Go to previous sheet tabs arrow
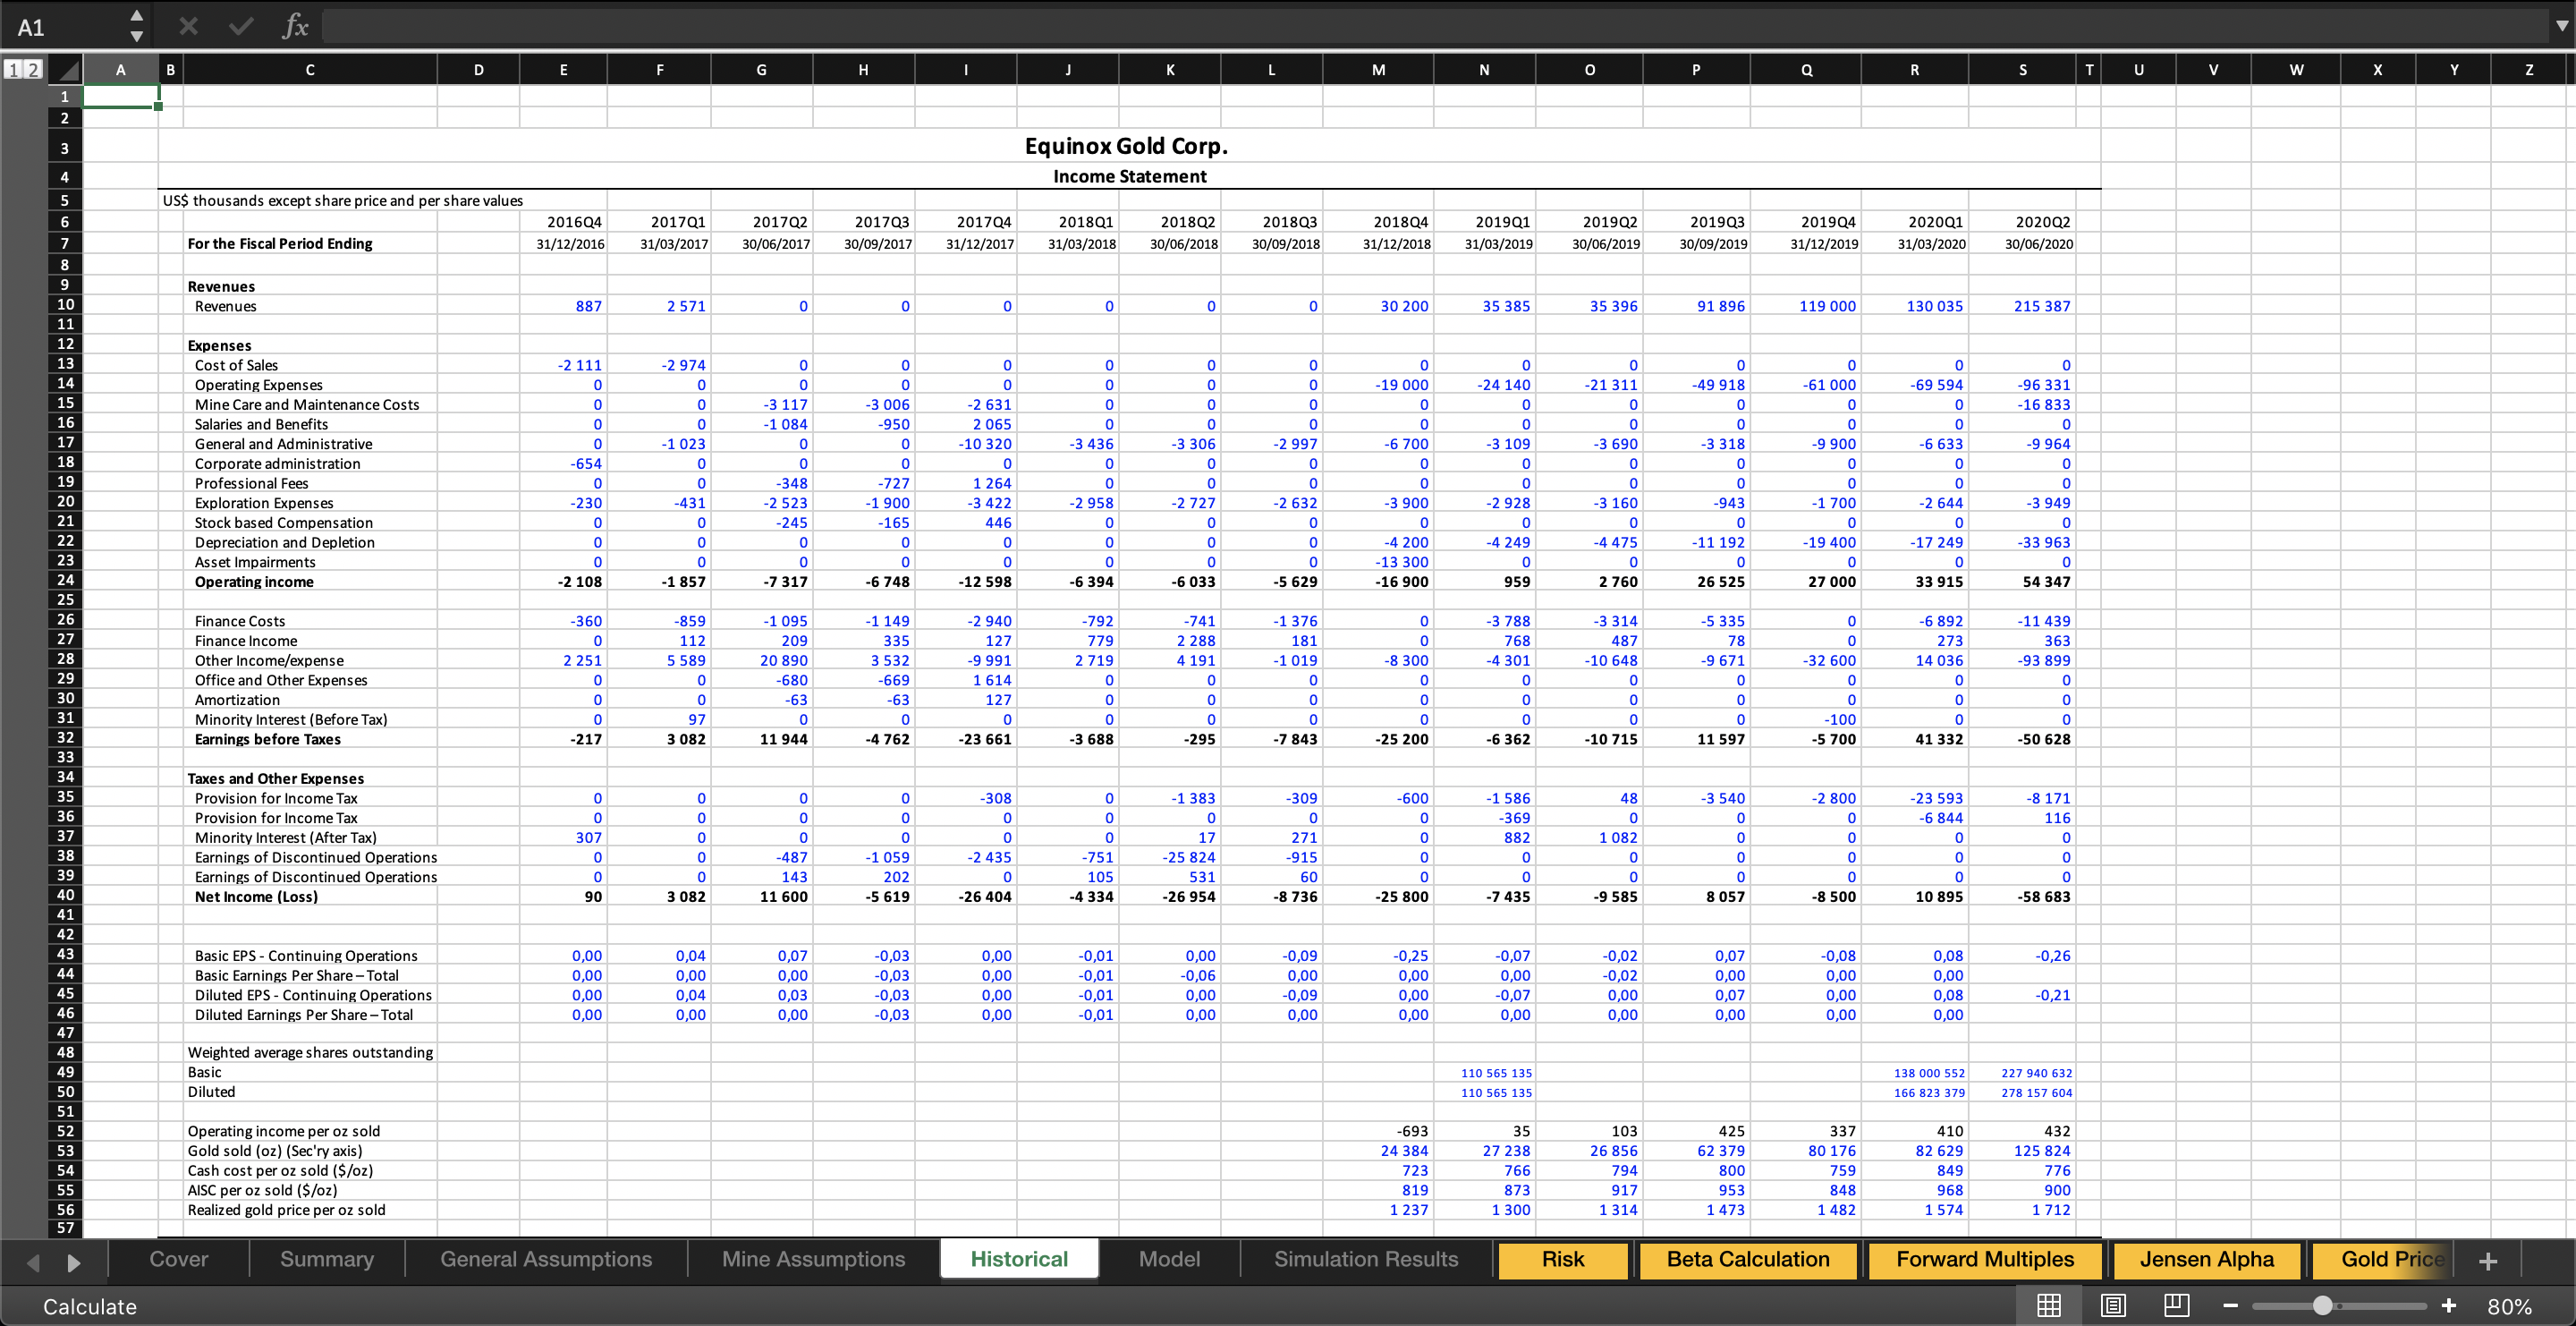 click(x=33, y=1262)
